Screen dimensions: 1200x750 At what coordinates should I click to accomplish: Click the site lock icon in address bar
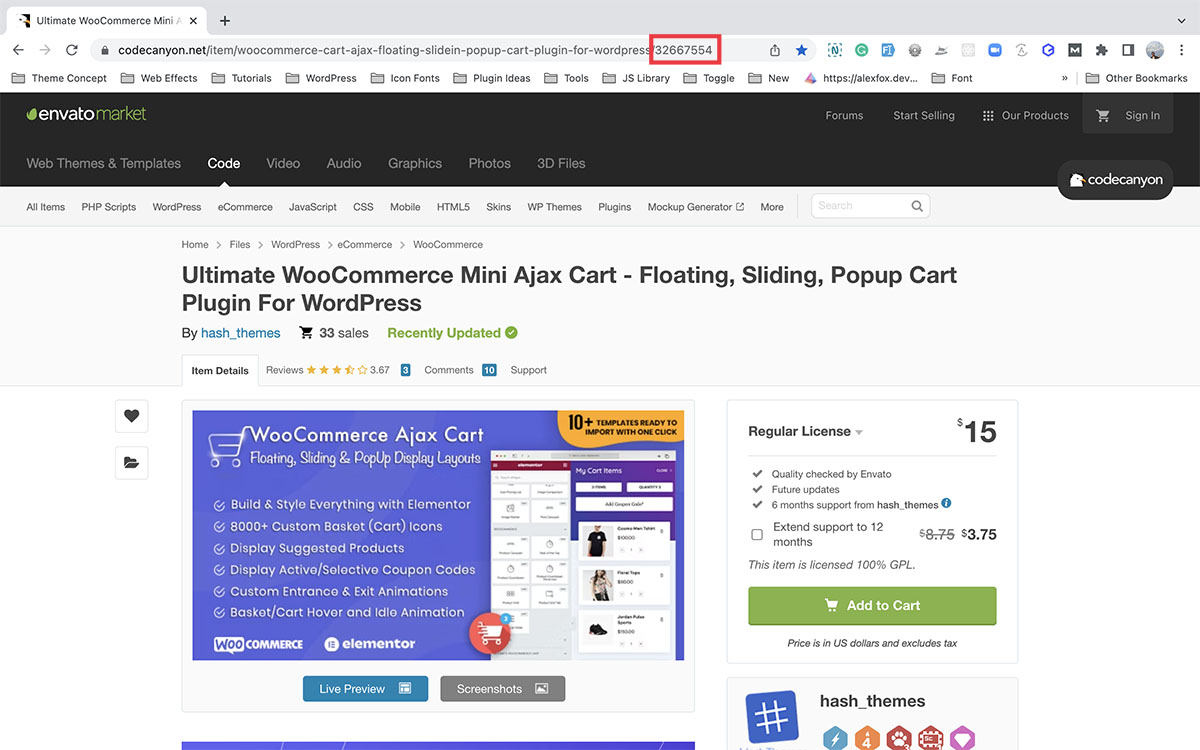pos(104,50)
